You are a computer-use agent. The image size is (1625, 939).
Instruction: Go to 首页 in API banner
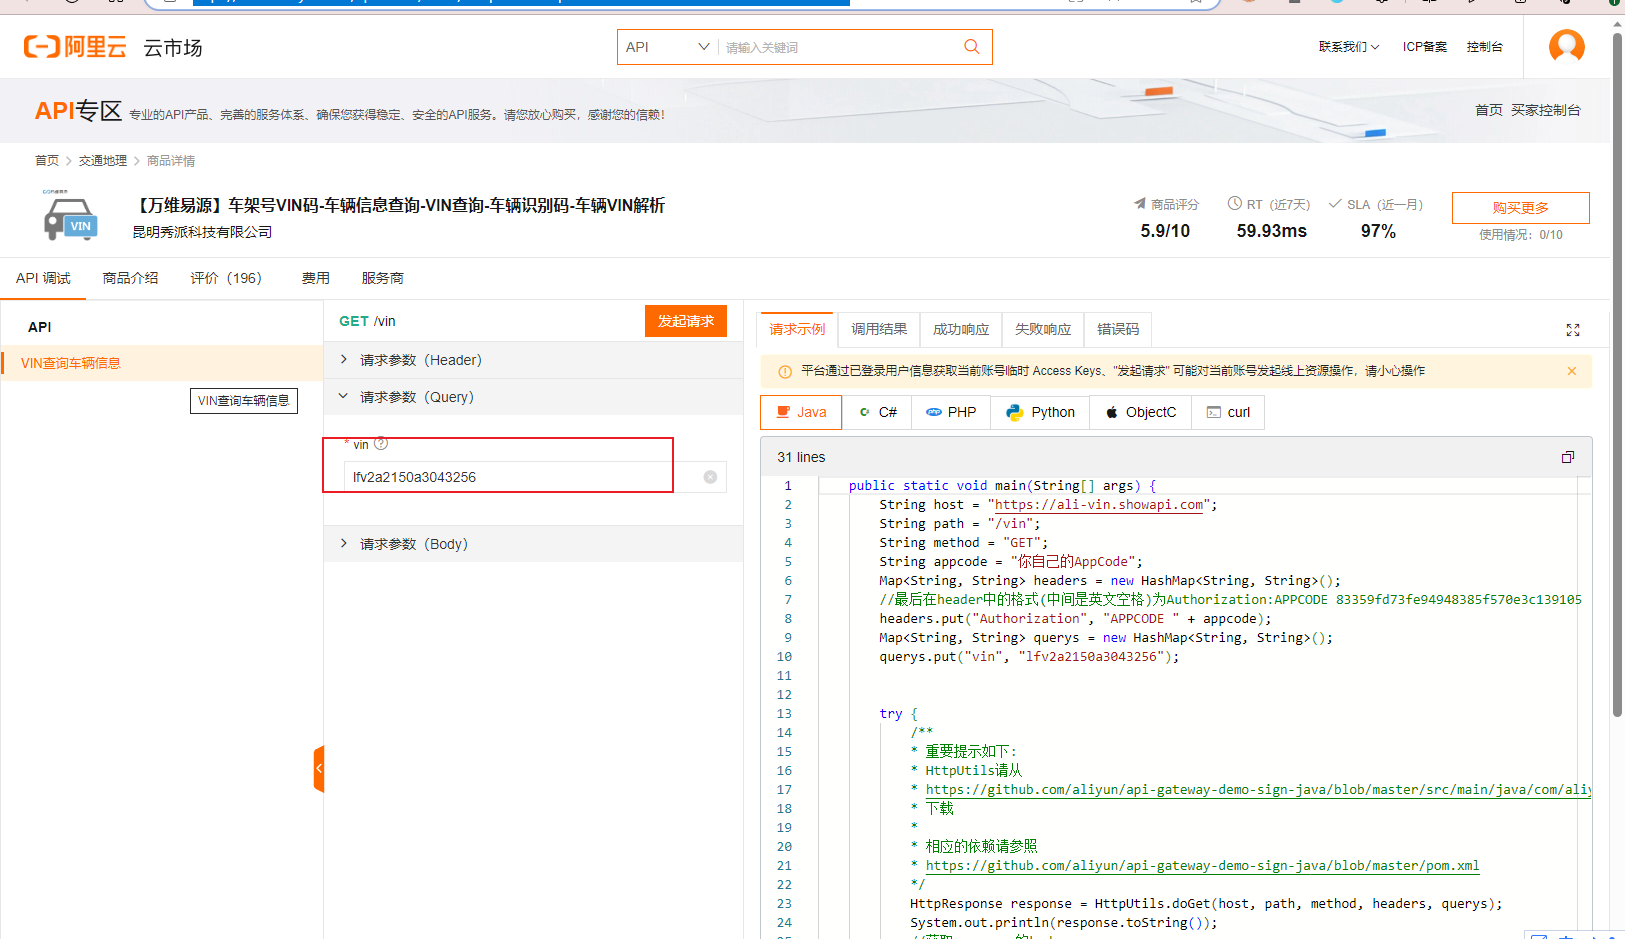1488,110
